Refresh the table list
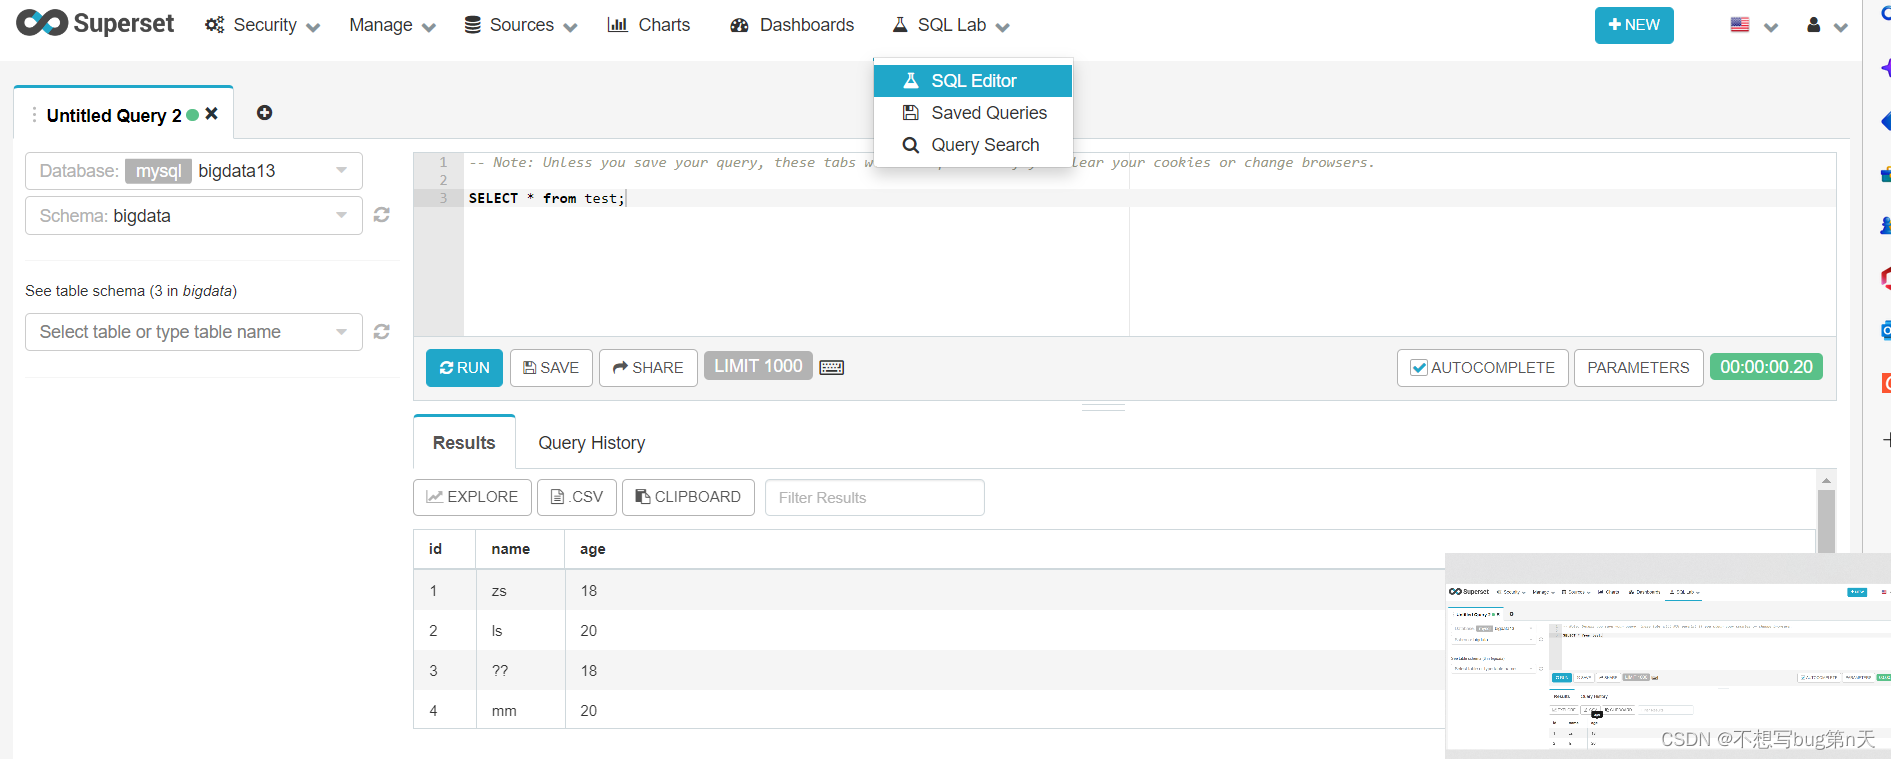The height and width of the screenshot is (759, 1891). (382, 331)
